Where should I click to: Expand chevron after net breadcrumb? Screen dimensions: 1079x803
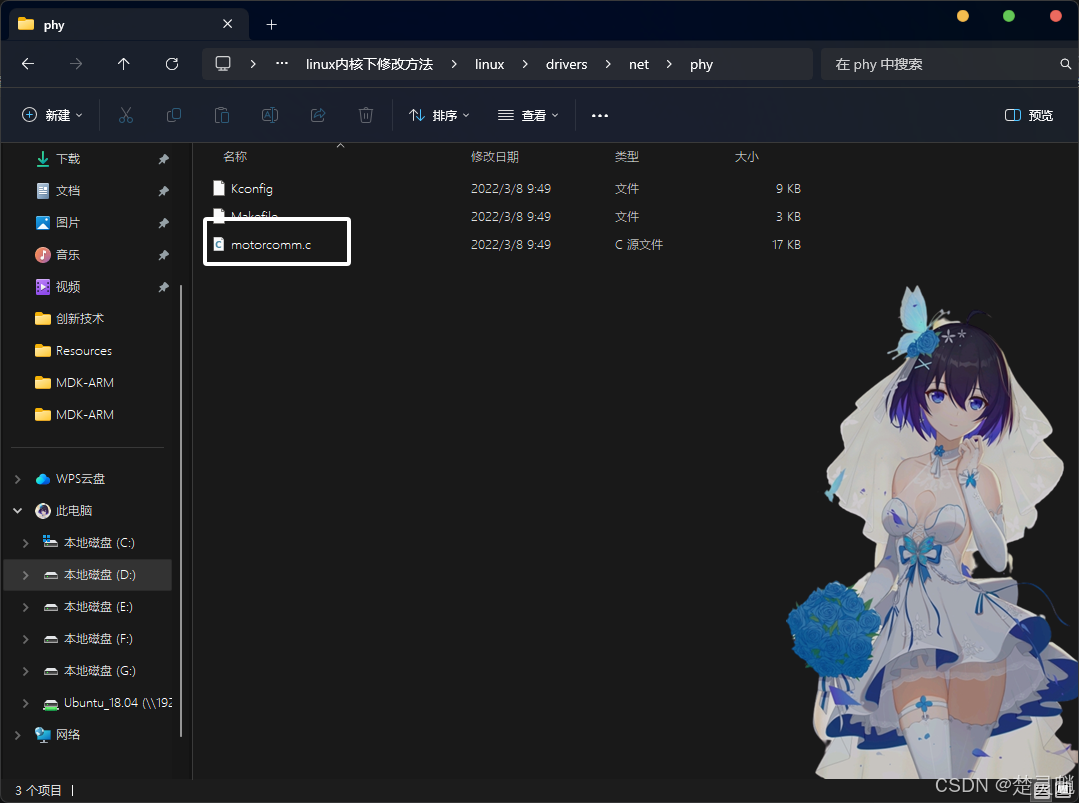[x=669, y=64]
